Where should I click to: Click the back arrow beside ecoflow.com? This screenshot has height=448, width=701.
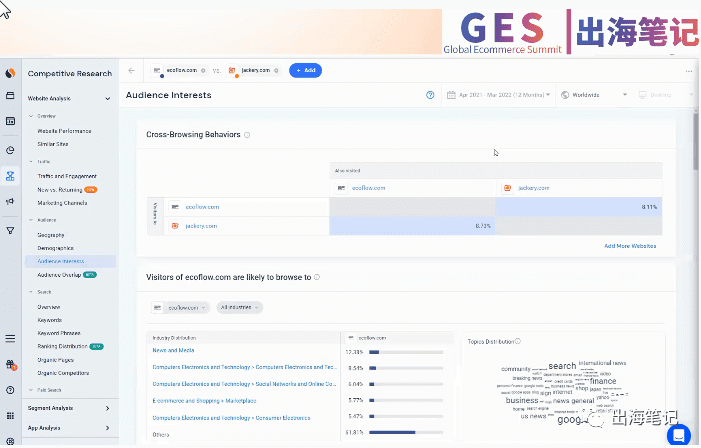131,70
